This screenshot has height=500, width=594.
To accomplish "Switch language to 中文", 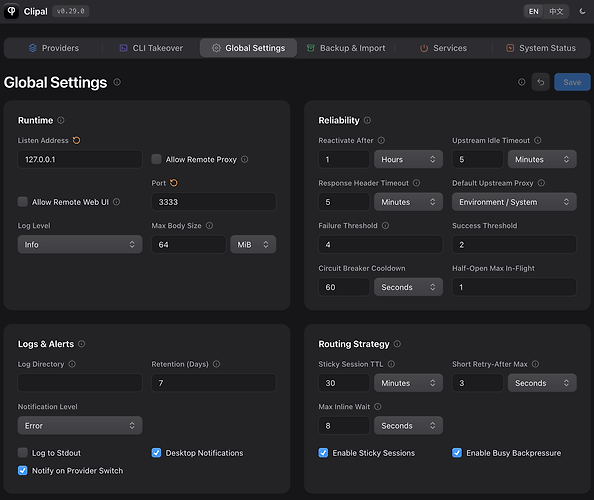I will (556, 11).
